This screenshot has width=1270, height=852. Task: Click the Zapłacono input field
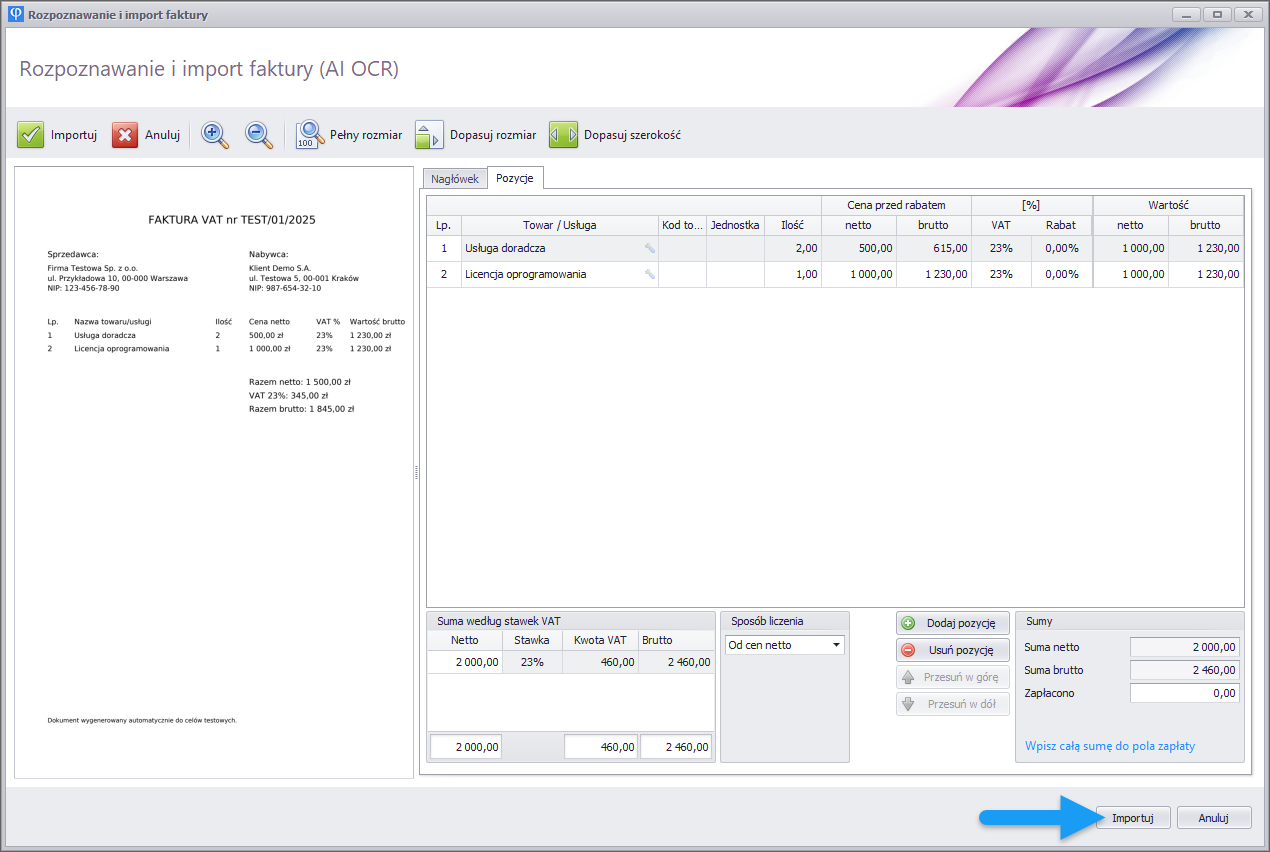pos(1184,693)
